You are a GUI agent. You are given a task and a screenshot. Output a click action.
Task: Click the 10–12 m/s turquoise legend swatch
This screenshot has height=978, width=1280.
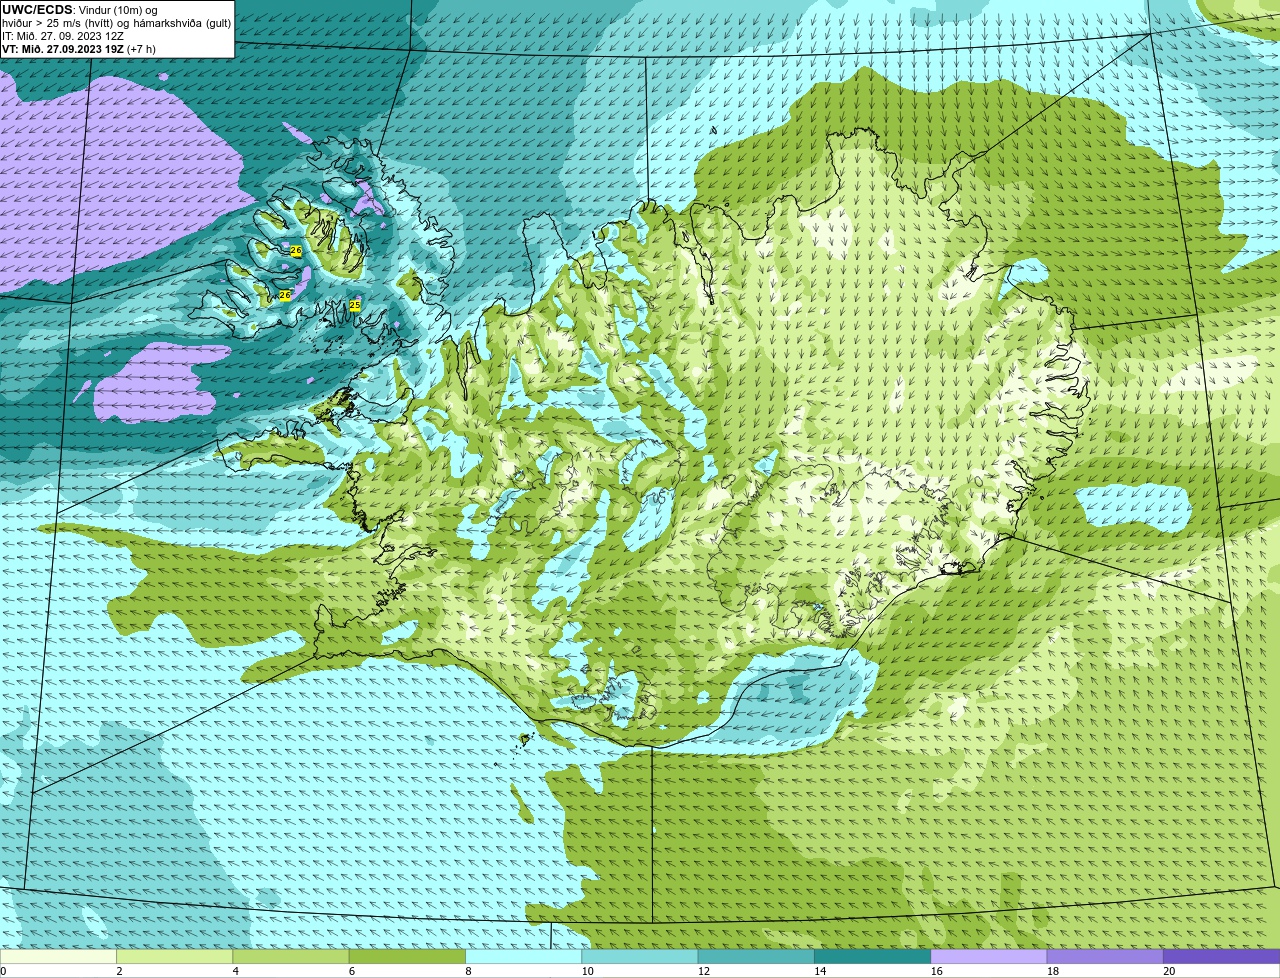click(640, 956)
